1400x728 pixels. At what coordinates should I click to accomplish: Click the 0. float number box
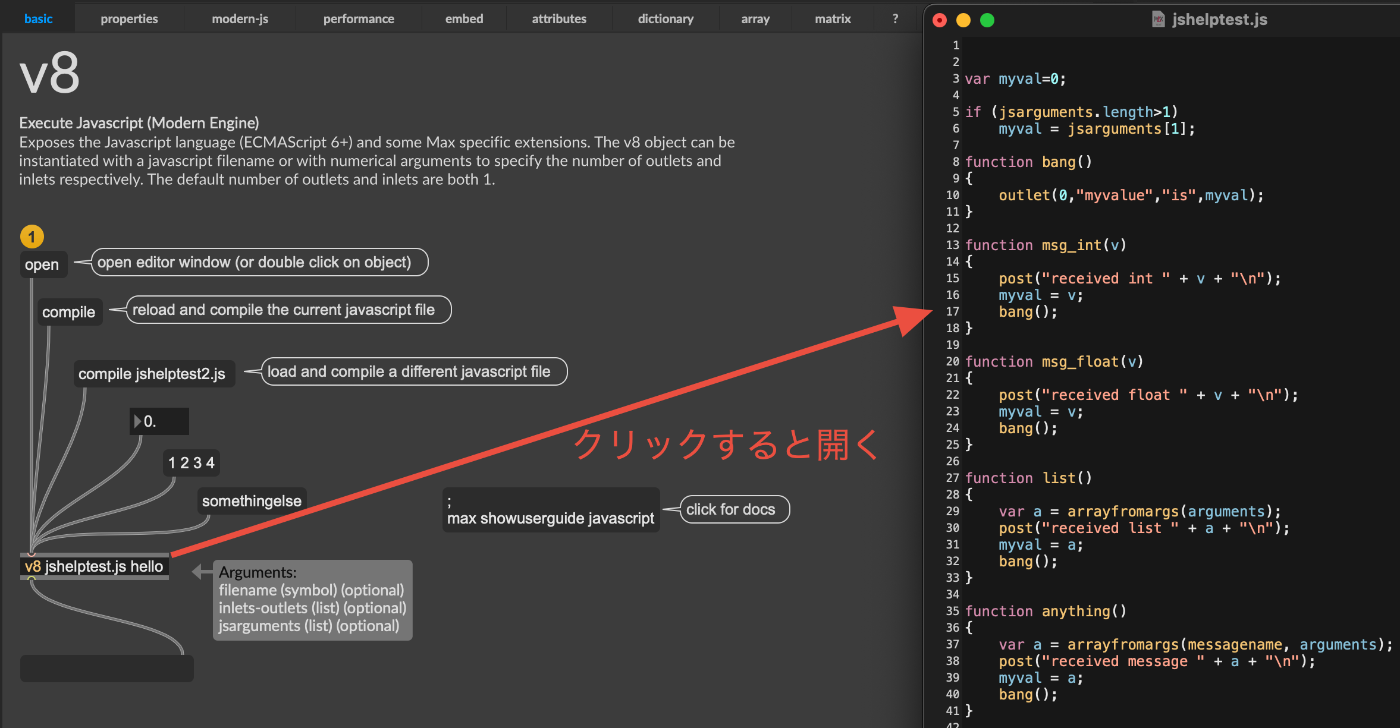[x=159, y=422]
